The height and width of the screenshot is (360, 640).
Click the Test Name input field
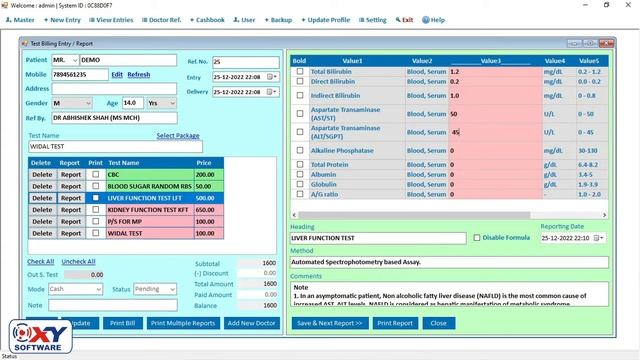(x=116, y=147)
